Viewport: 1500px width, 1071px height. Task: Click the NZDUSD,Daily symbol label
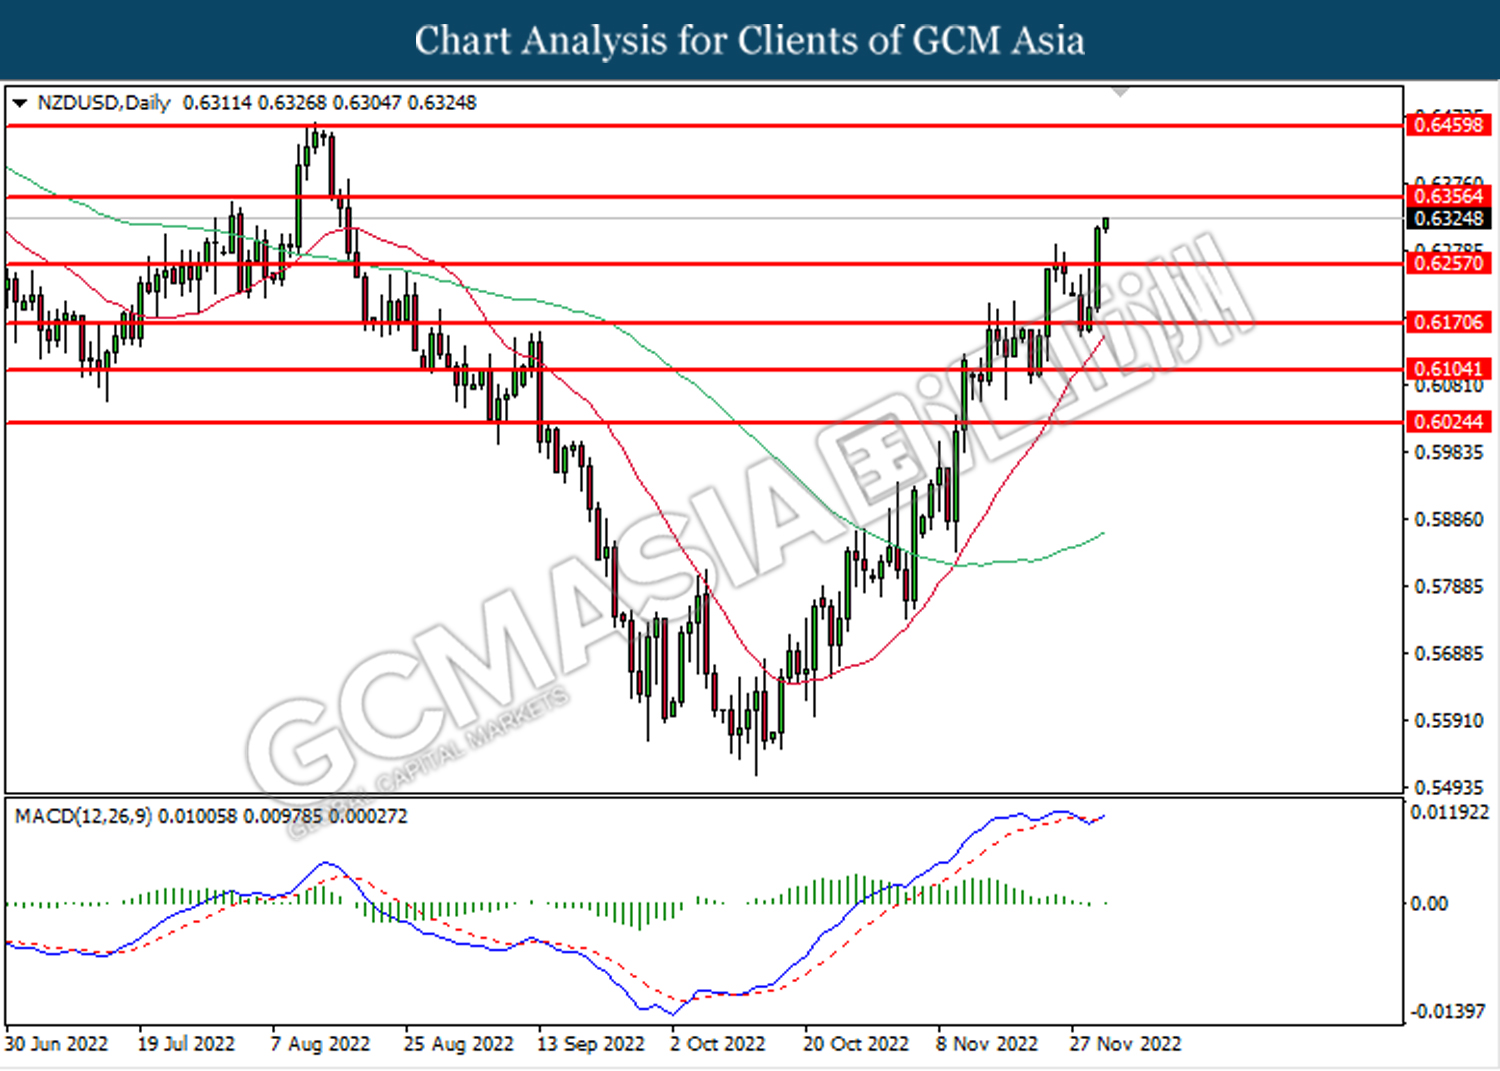pyautogui.click(x=103, y=103)
